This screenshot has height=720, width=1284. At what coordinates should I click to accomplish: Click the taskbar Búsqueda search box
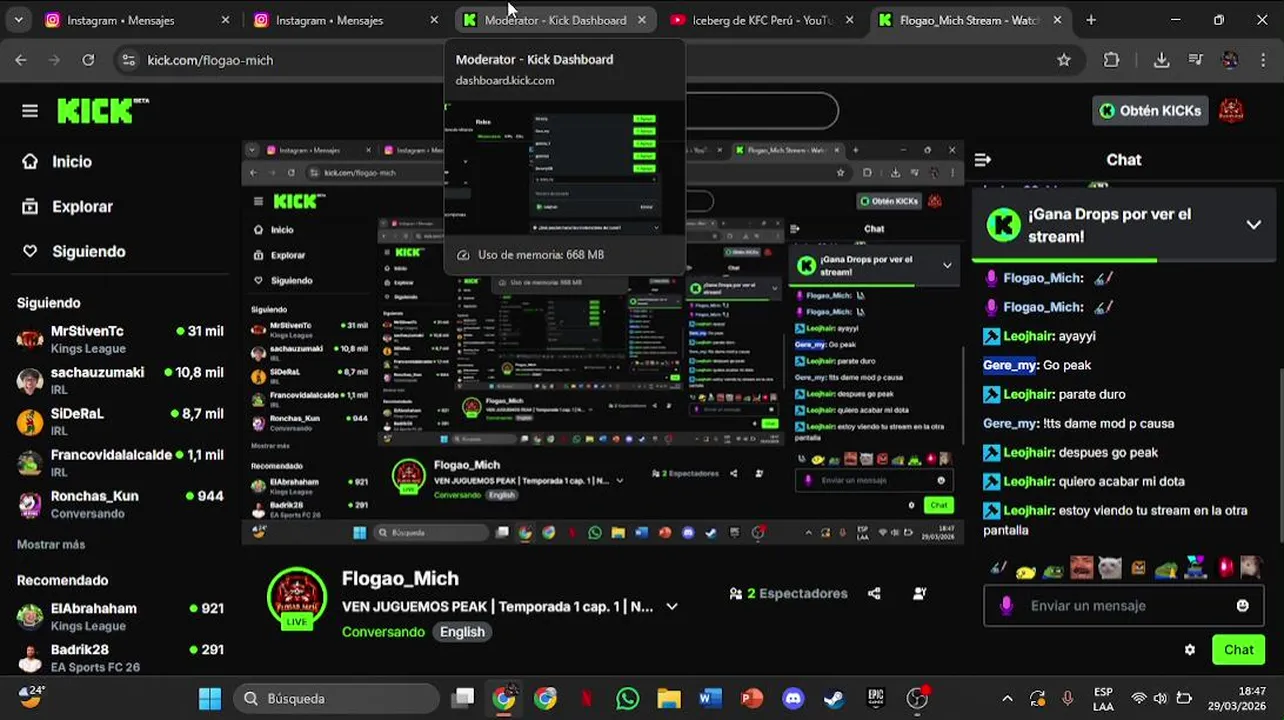[x=337, y=698]
